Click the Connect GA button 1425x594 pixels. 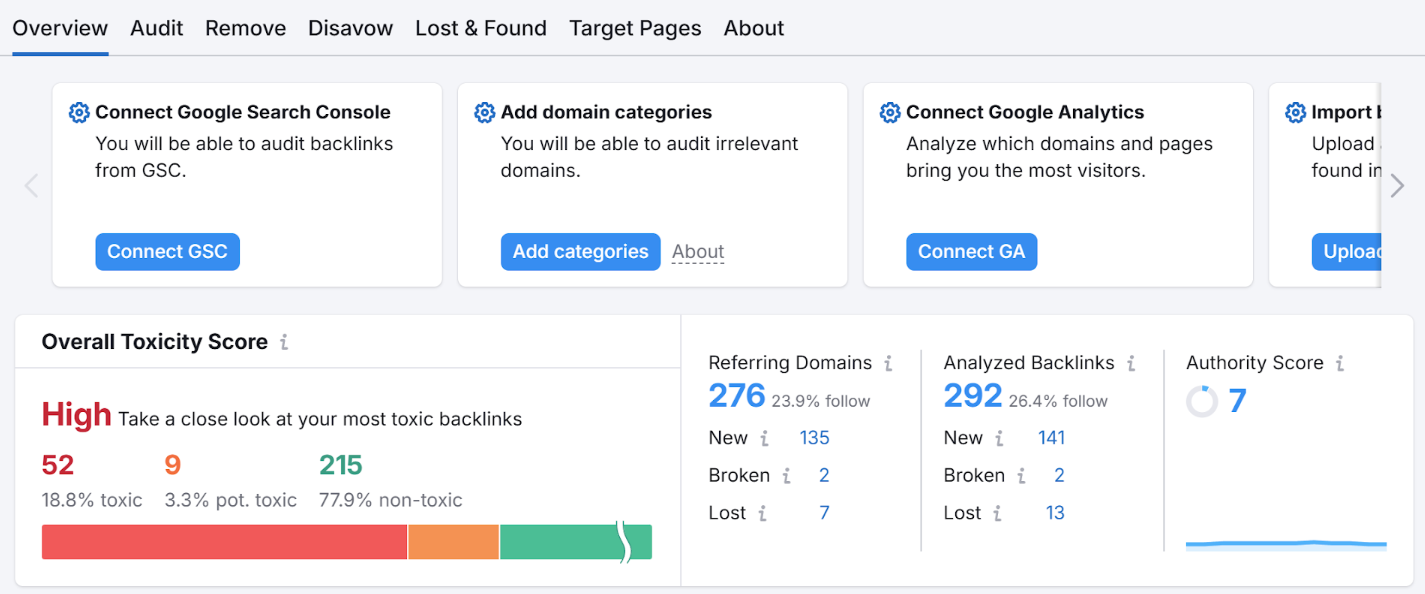pos(971,252)
